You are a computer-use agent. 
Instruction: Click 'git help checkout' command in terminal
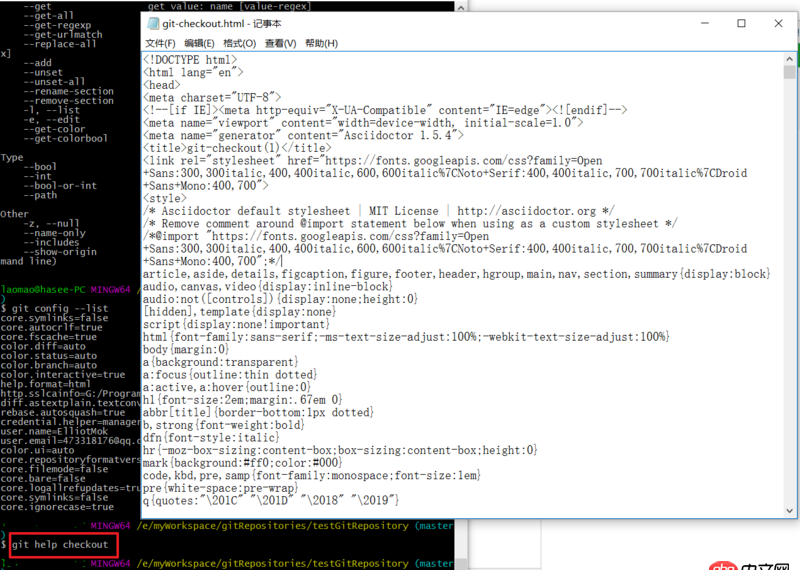click(x=60, y=544)
